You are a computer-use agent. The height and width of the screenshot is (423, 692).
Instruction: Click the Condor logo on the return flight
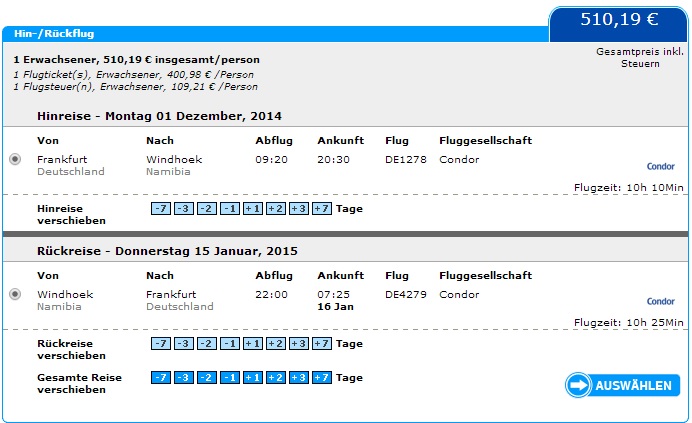tap(660, 302)
